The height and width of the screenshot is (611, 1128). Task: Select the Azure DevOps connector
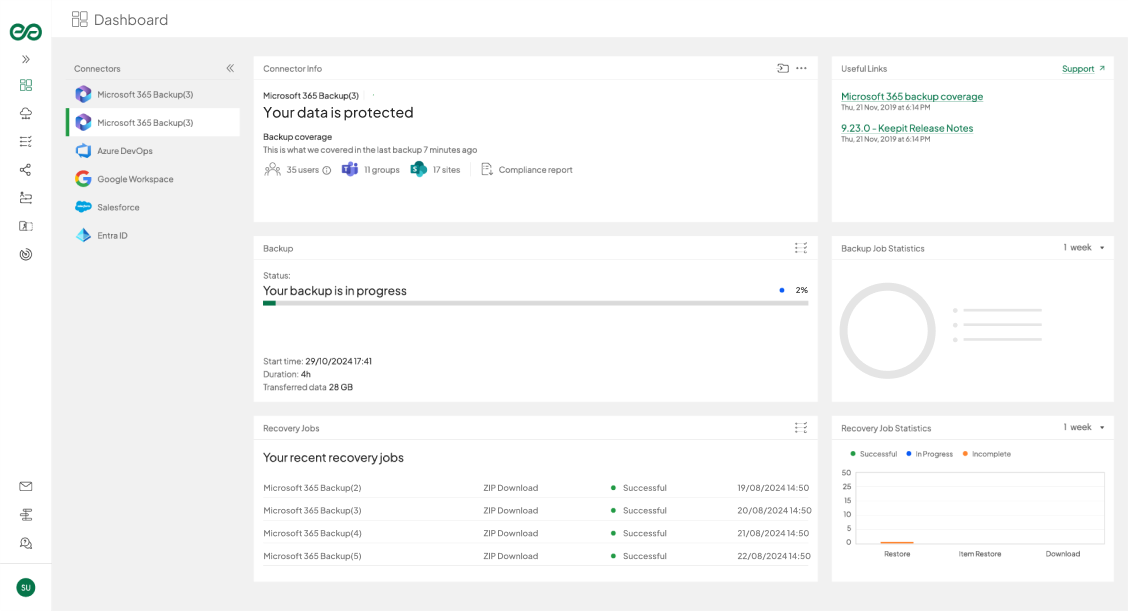pos(153,150)
